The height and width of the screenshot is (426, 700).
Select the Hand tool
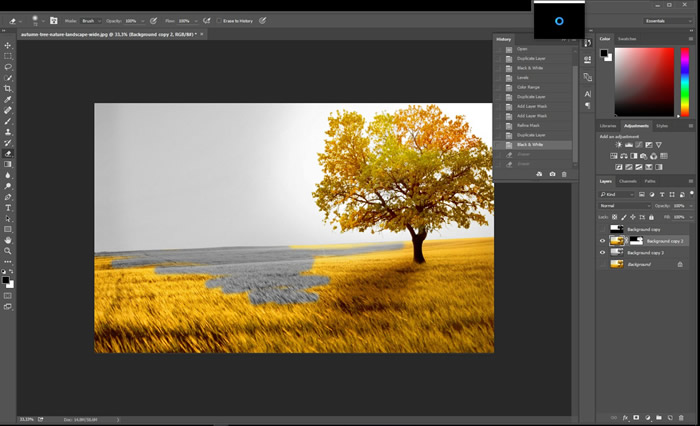click(x=8, y=240)
